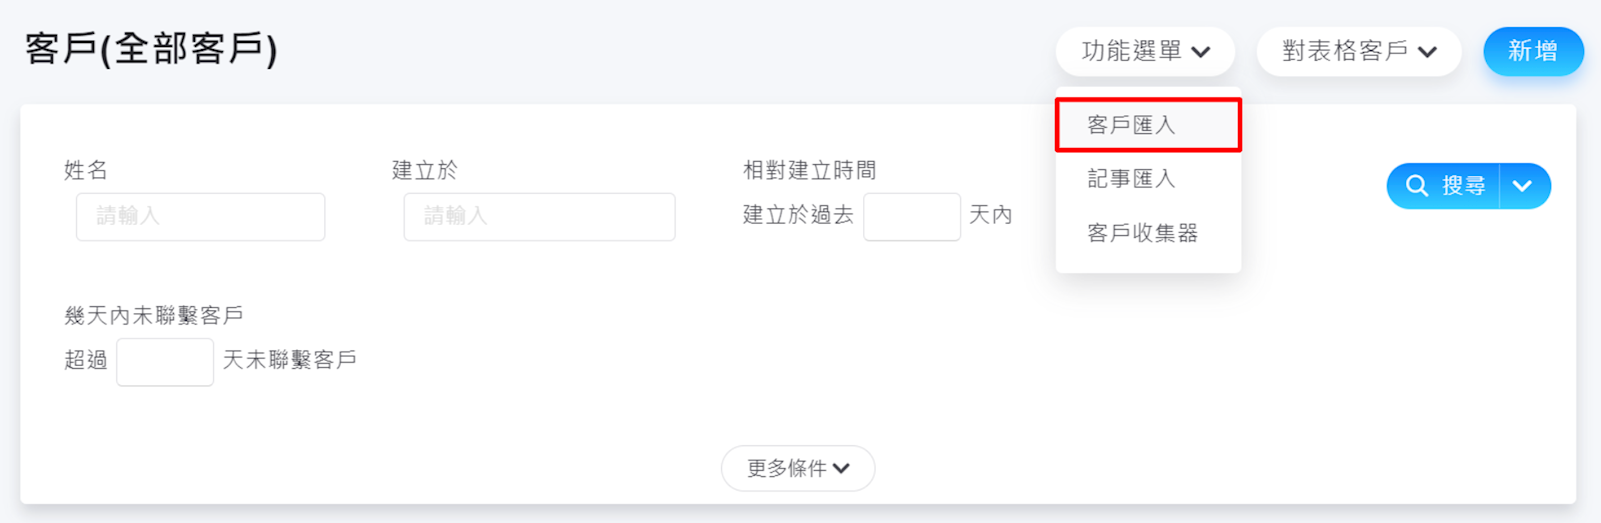The width and height of the screenshot is (1601, 523).
Task: Focus the 超過 days uncontacted input box
Action: [x=165, y=362]
